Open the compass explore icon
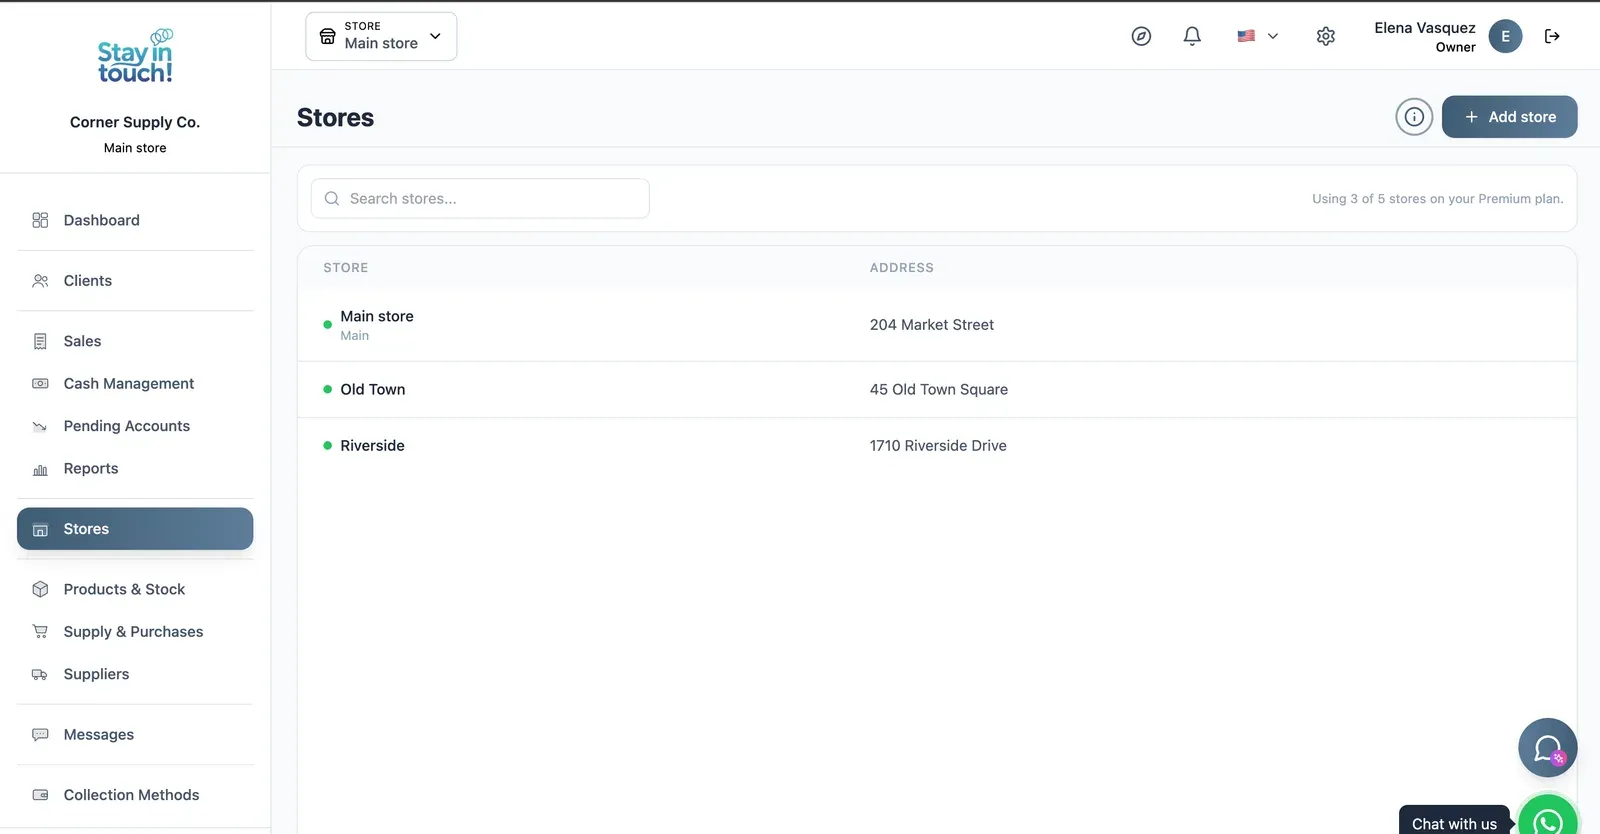The height and width of the screenshot is (834, 1600). (1141, 36)
